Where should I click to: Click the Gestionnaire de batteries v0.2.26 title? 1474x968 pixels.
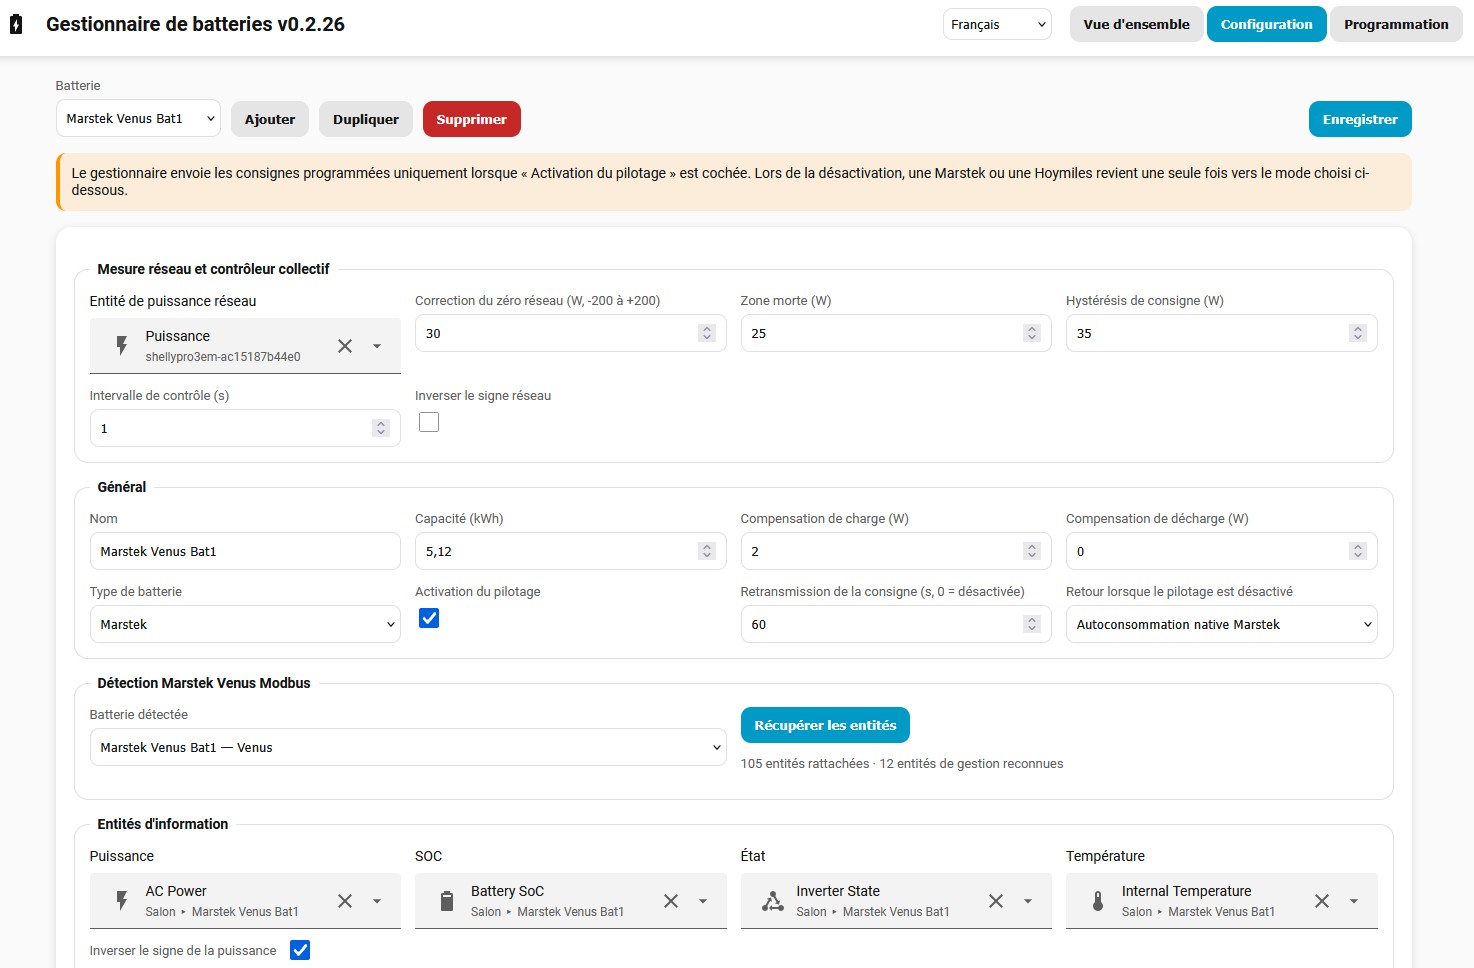click(x=195, y=24)
